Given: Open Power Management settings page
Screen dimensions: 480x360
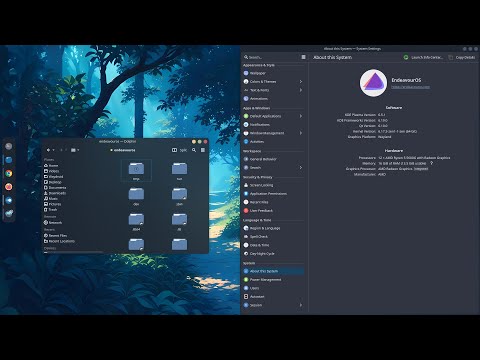Looking at the screenshot, I should pyautogui.click(x=273, y=280).
